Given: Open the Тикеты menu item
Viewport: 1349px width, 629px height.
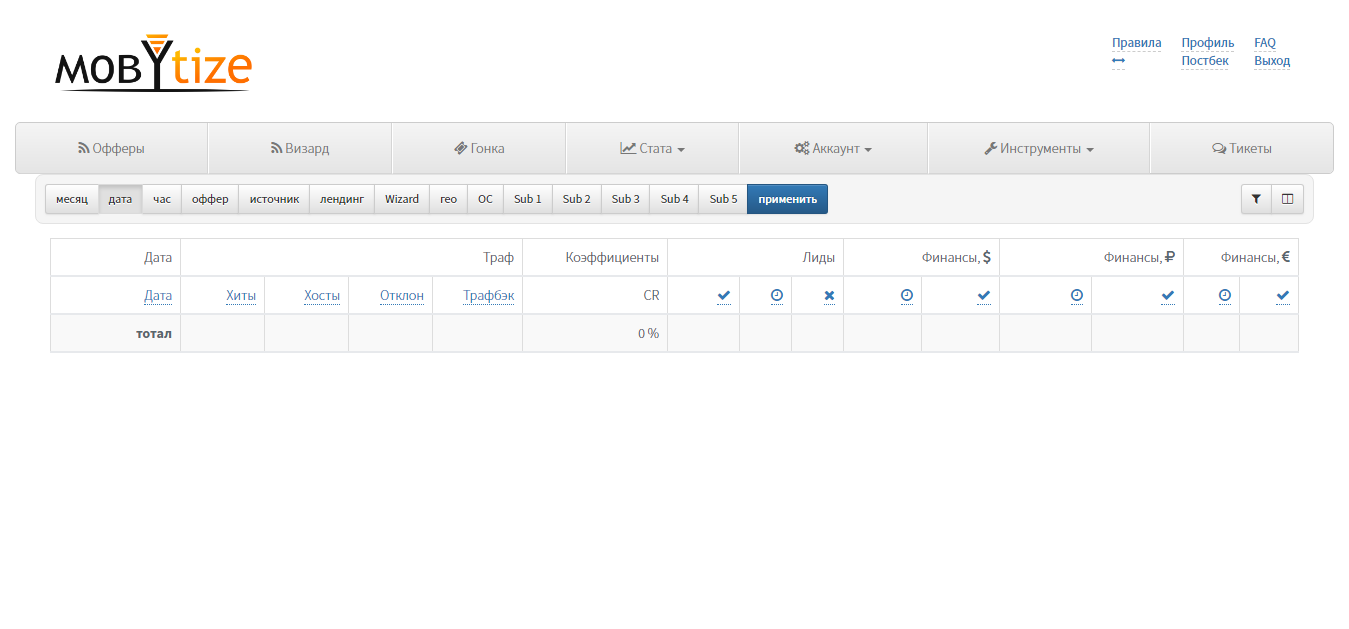Looking at the screenshot, I should [1241, 148].
